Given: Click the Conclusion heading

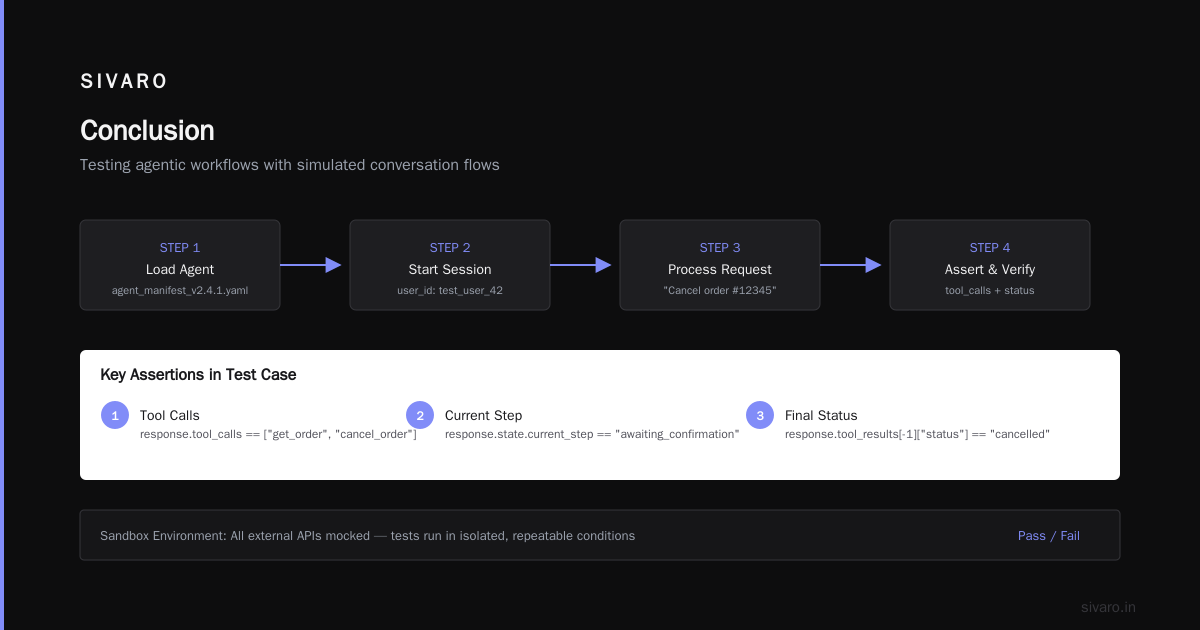Looking at the screenshot, I should click(x=147, y=131).
